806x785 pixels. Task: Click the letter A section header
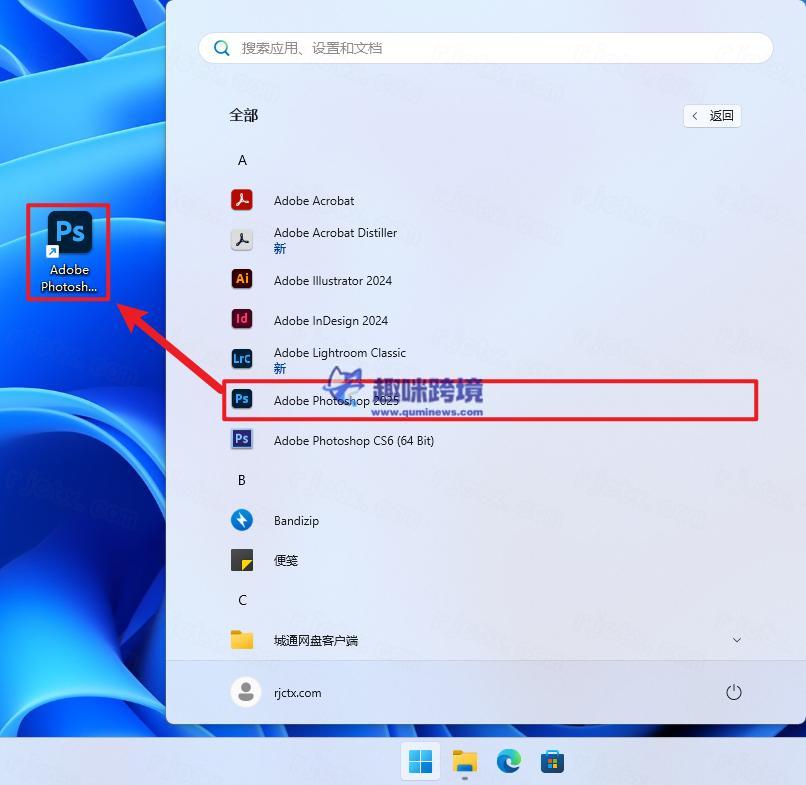(242, 160)
